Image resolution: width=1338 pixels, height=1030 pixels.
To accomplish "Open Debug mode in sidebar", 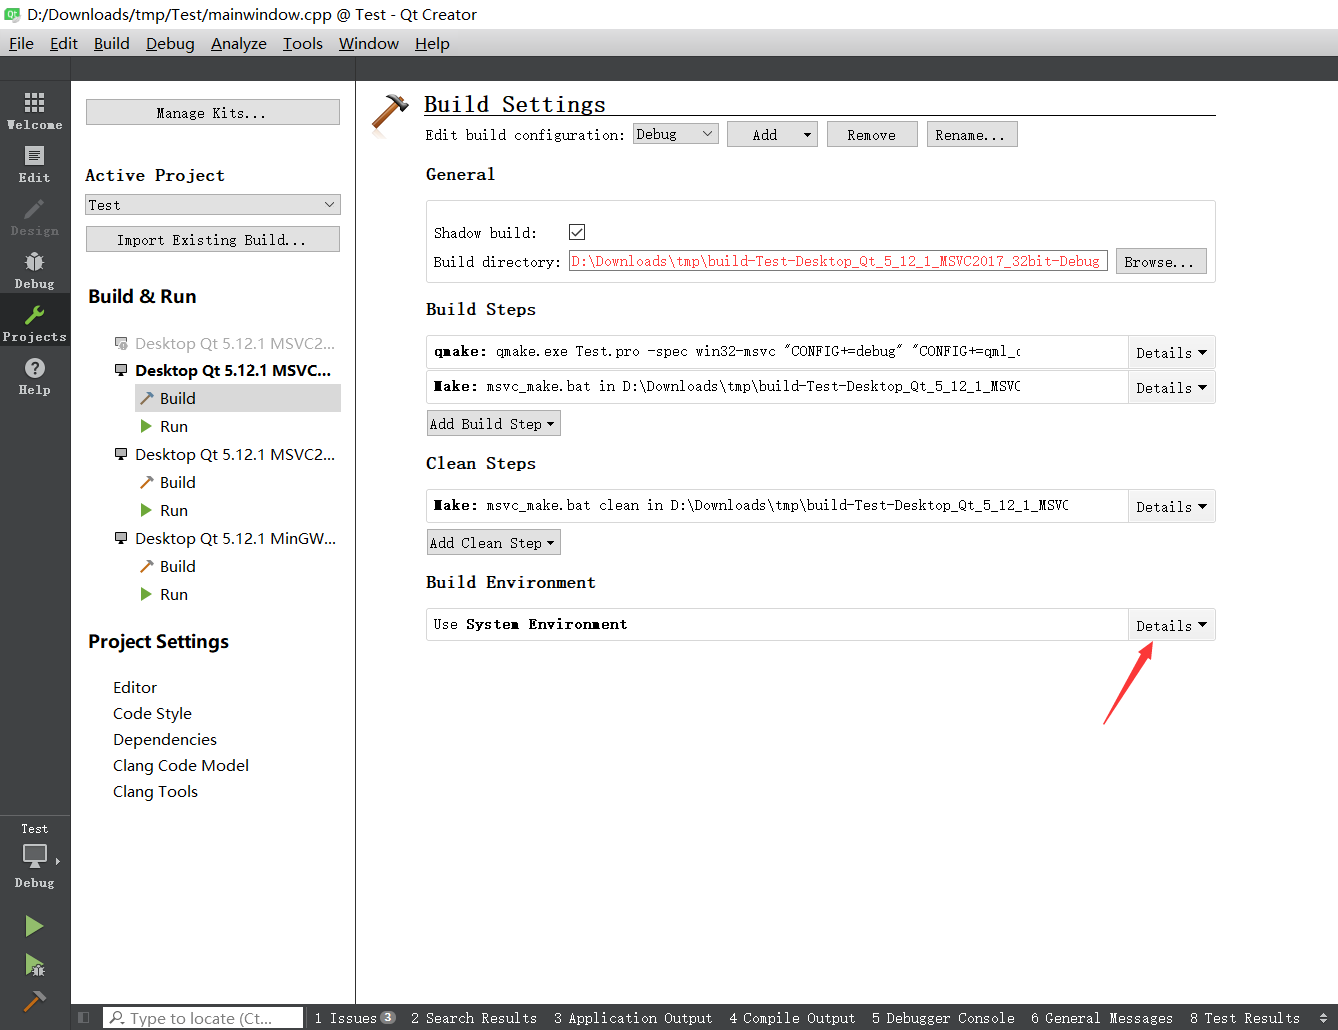I will click(x=35, y=269).
